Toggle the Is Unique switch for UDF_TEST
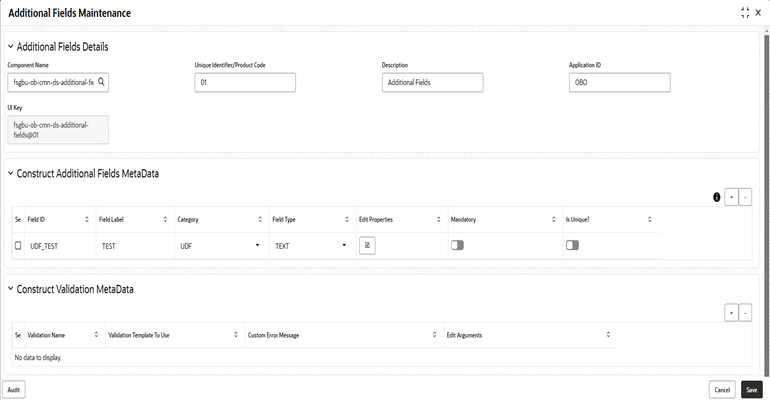The width and height of the screenshot is (770, 400). pyautogui.click(x=572, y=245)
